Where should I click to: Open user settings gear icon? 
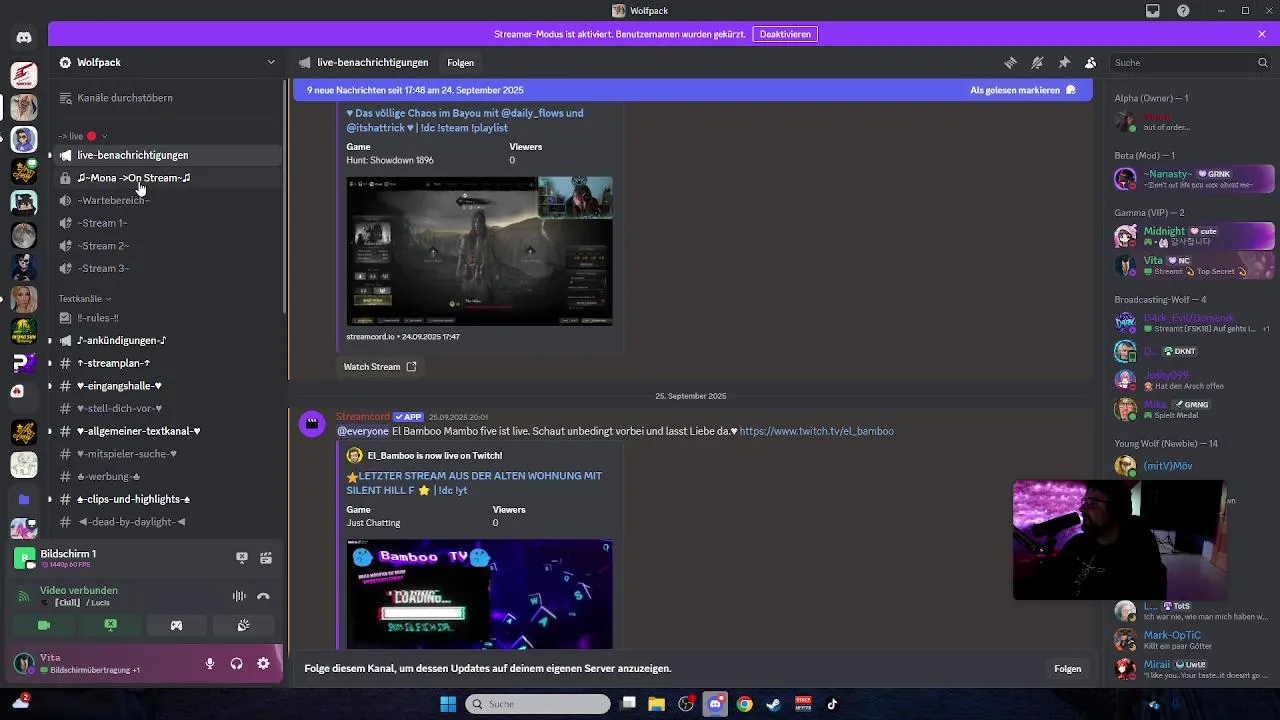pos(264,663)
